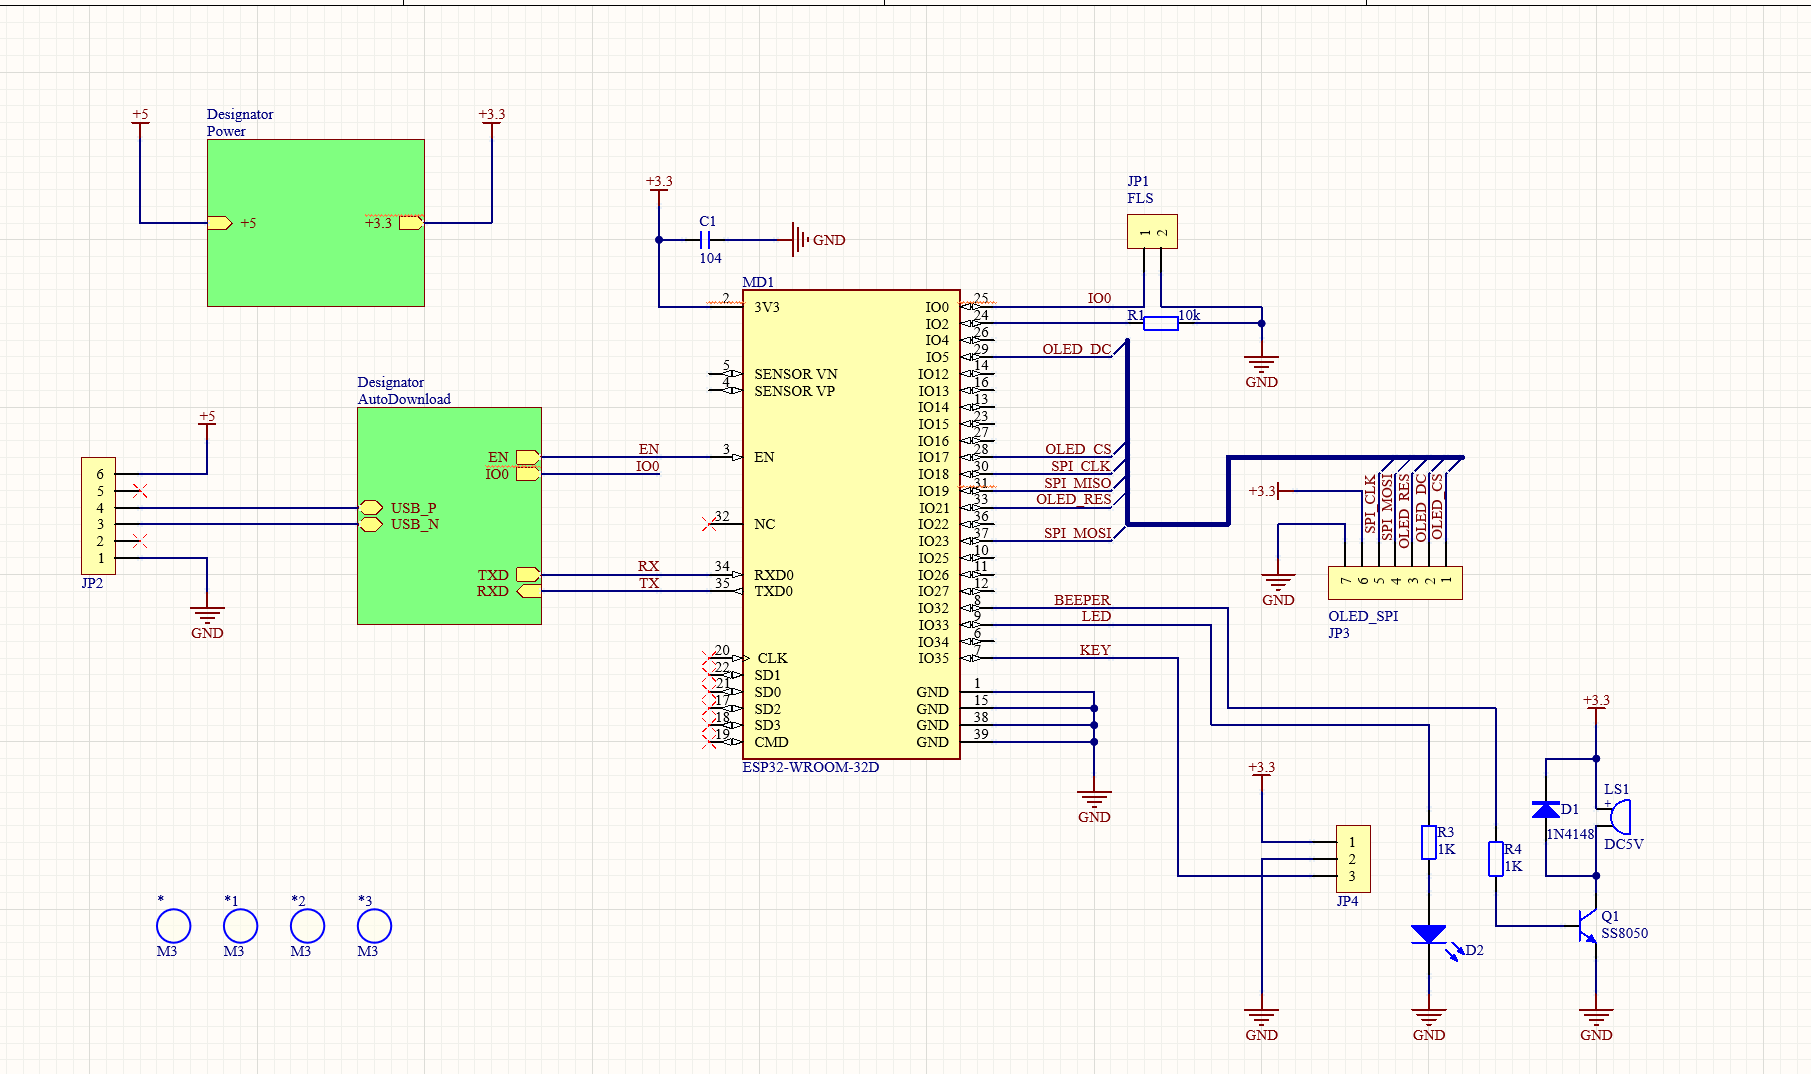Click the GND symbol below ESP32 GND pins

coord(1094,803)
